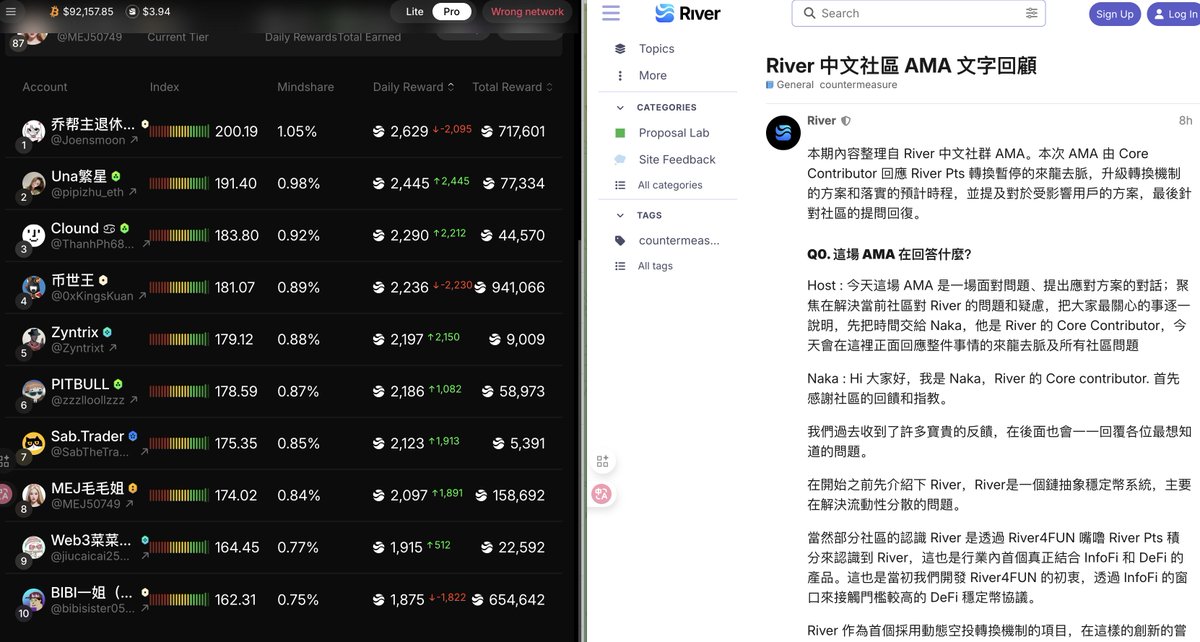Click the Sign Up button
Viewport: 1200px width, 642px height.
click(x=1114, y=14)
